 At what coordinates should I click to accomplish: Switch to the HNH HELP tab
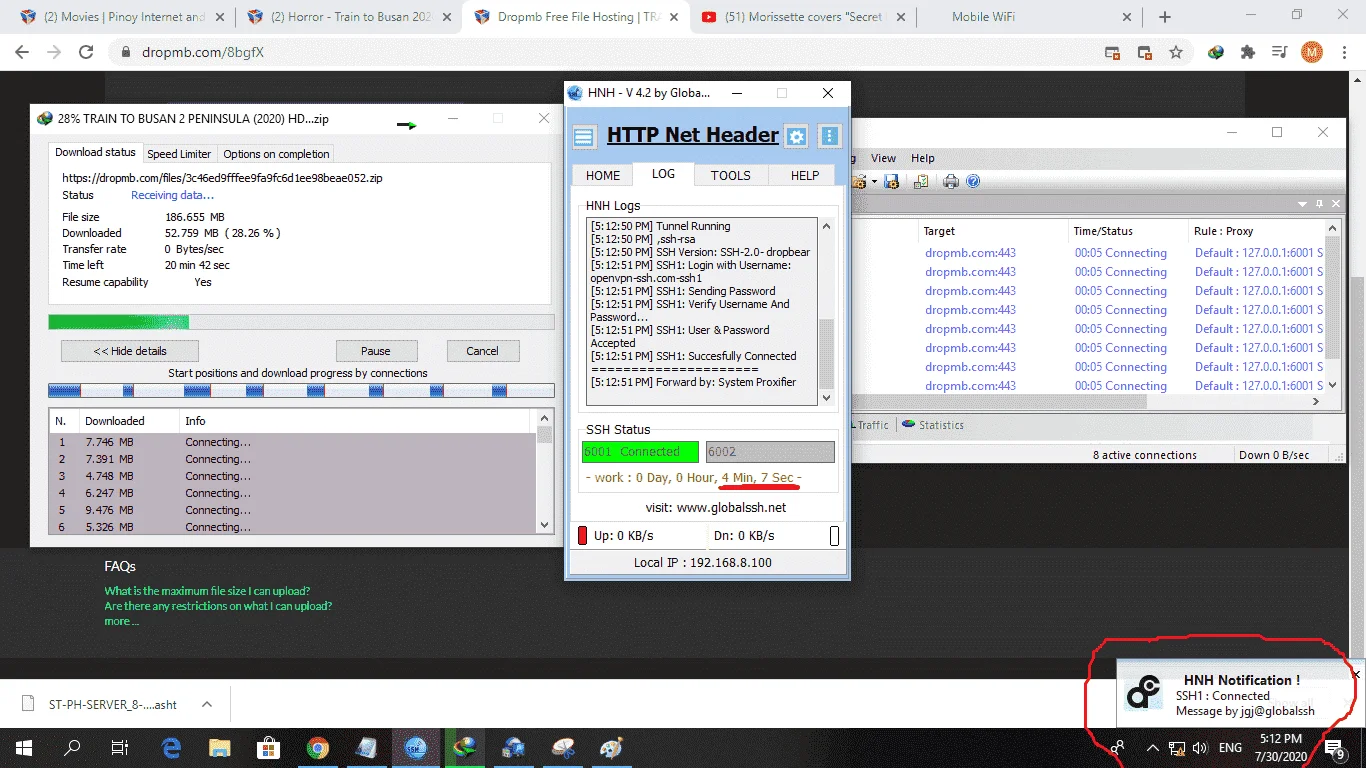805,175
